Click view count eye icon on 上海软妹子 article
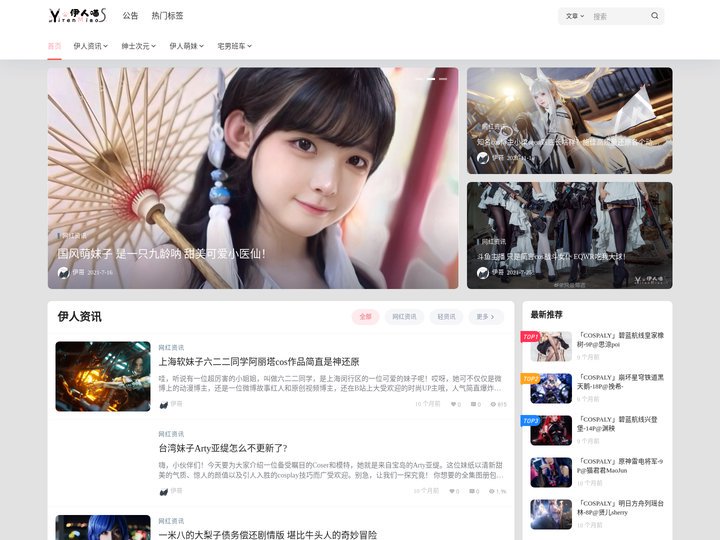 pos(493,405)
